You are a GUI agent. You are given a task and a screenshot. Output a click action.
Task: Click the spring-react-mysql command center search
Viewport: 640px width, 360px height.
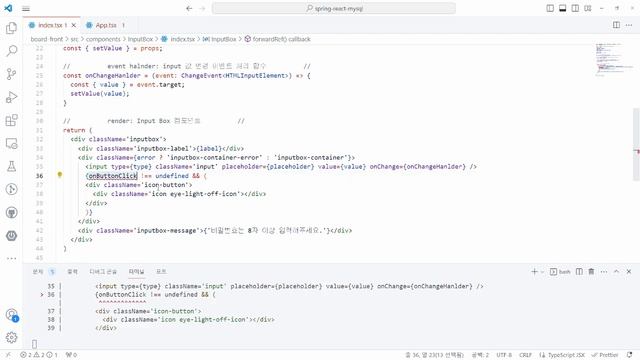coord(334,8)
